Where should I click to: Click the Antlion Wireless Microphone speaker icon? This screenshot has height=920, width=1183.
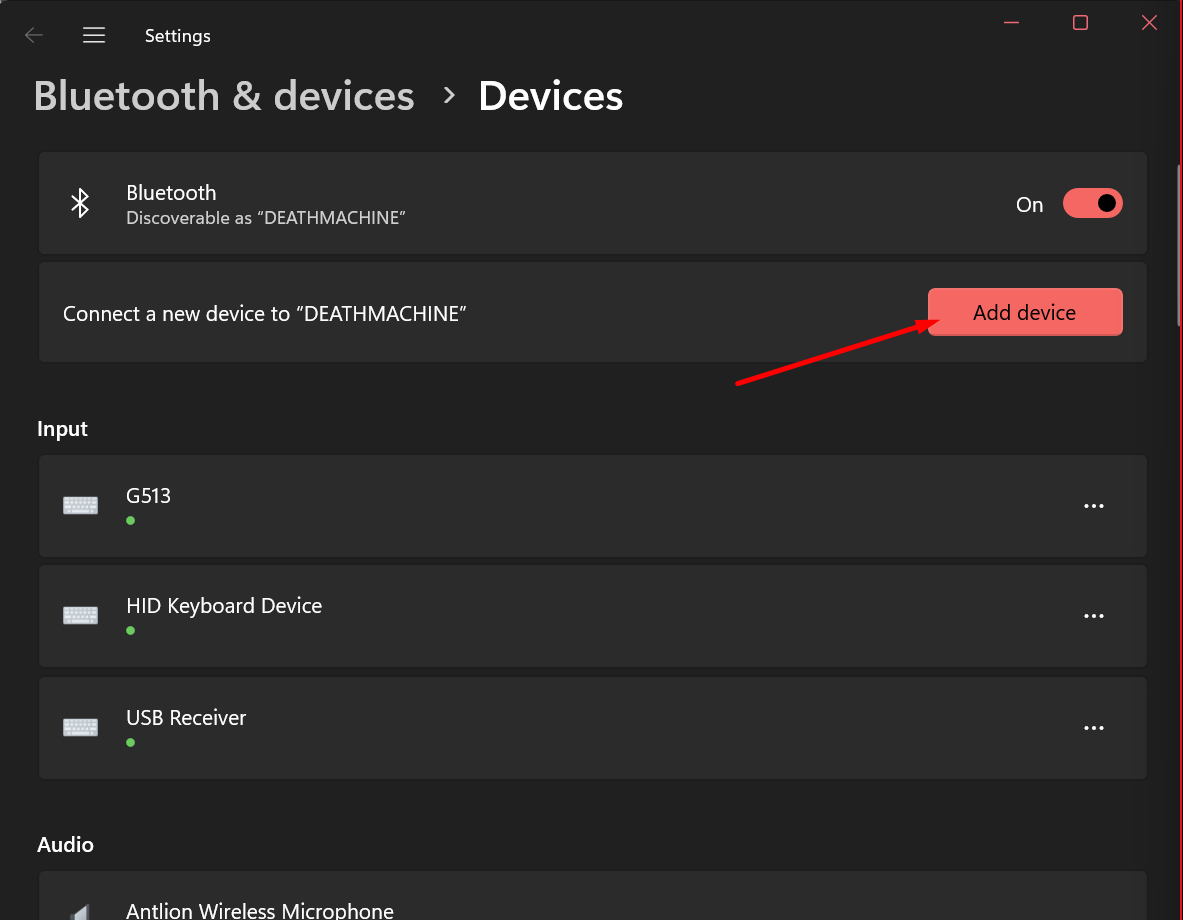(80, 910)
